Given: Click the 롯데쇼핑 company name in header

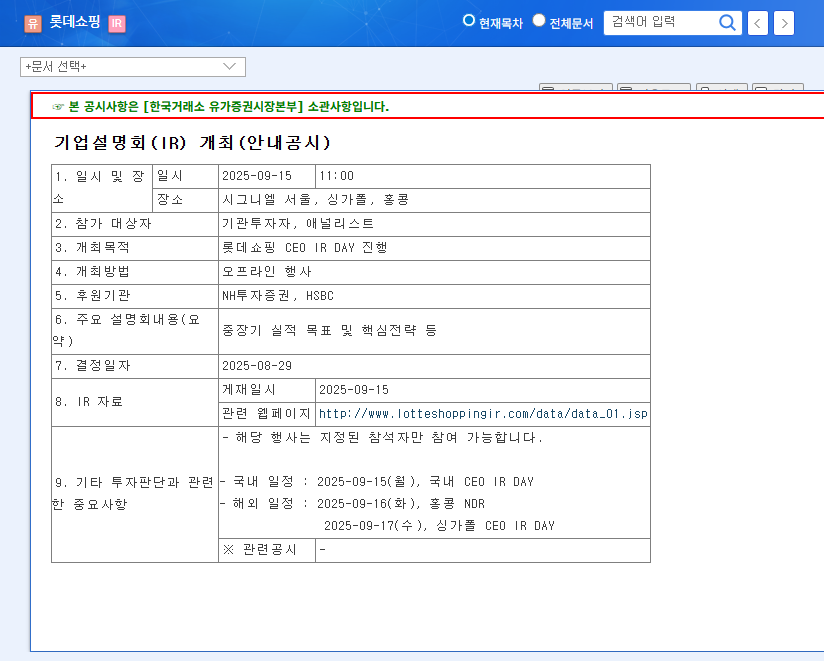Looking at the screenshot, I should (x=75, y=22).
